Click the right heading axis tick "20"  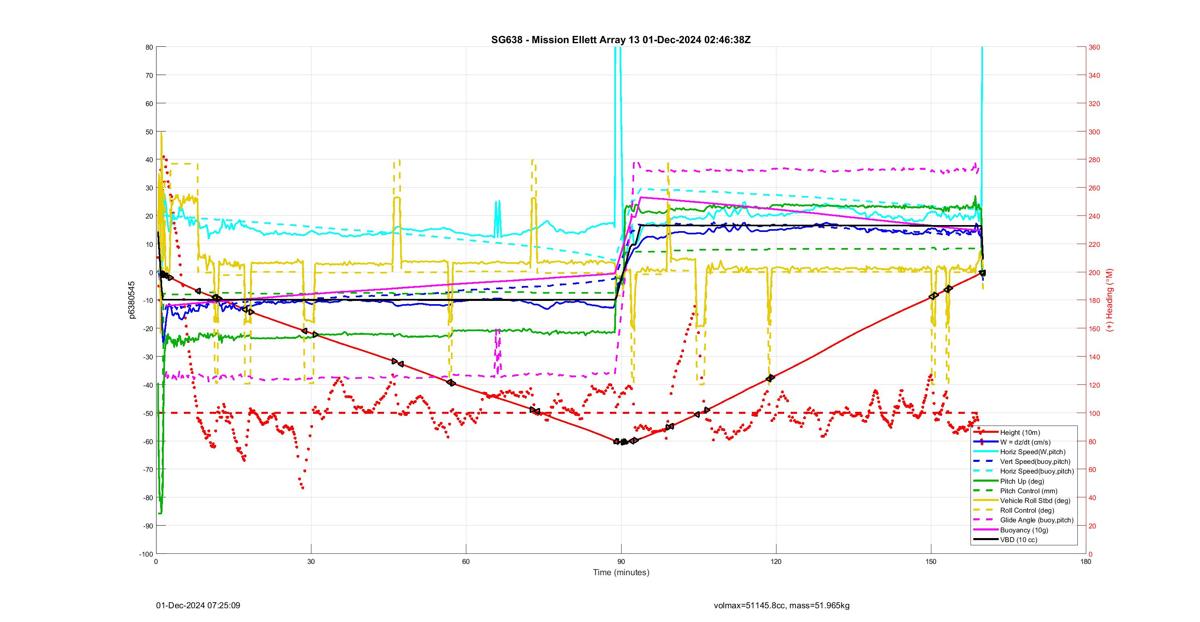pyautogui.click(x=1094, y=525)
